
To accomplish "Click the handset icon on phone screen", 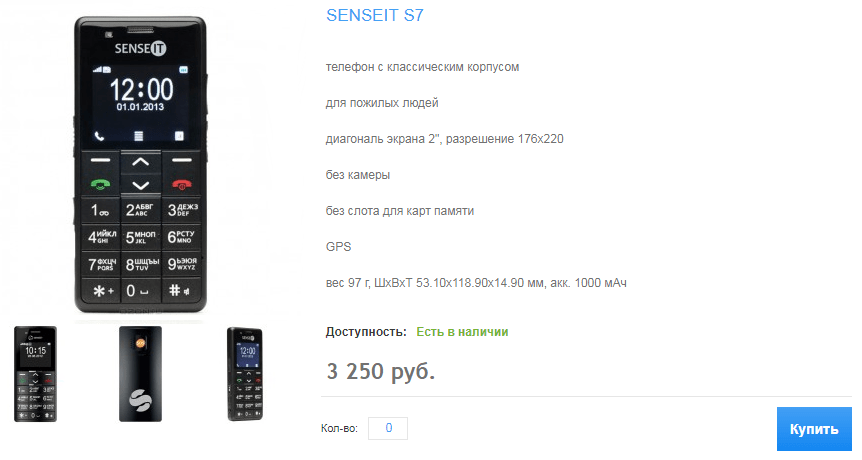I will click(x=100, y=136).
